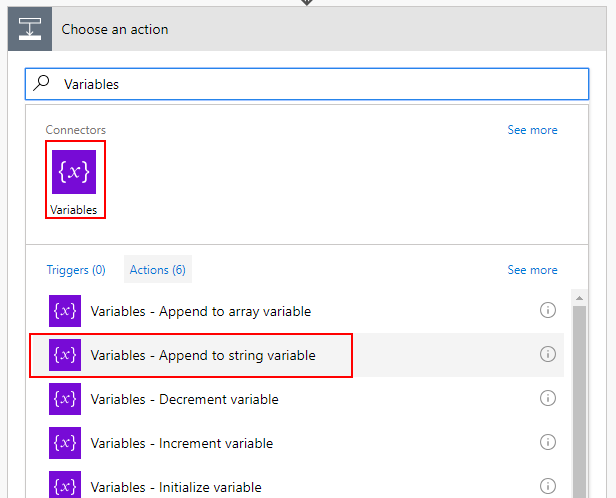View info for Increment variable
Screen dimensions: 616x498
coord(547,442)
